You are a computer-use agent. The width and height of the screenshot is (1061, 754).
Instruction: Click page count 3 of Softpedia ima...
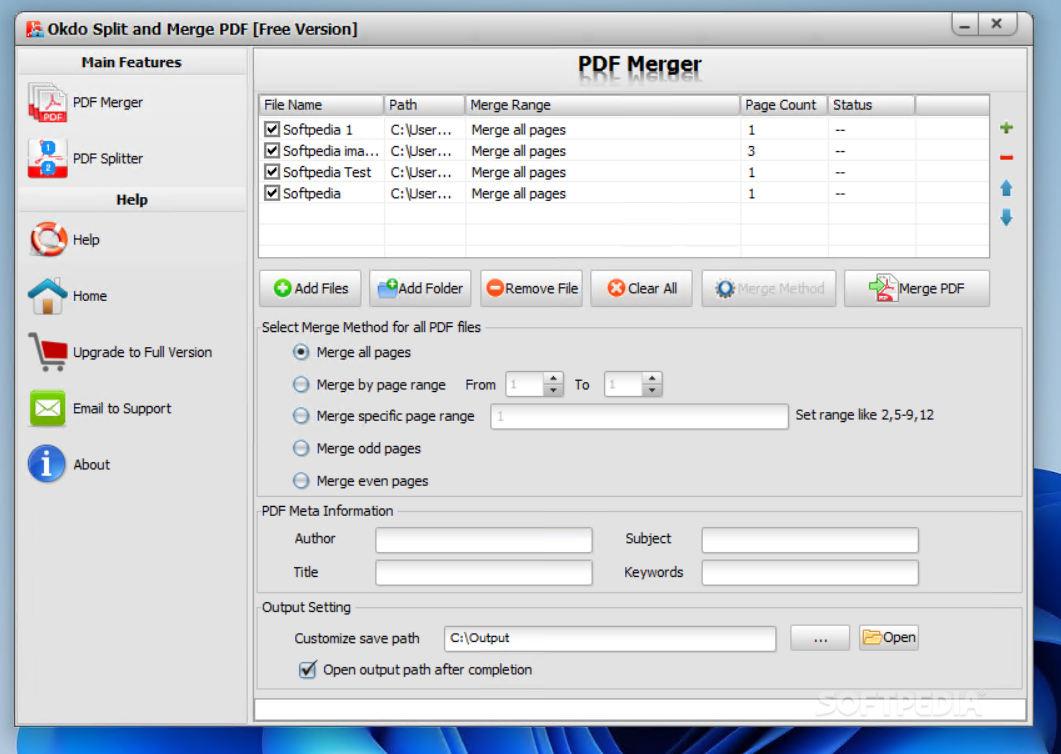click(751, 151)
